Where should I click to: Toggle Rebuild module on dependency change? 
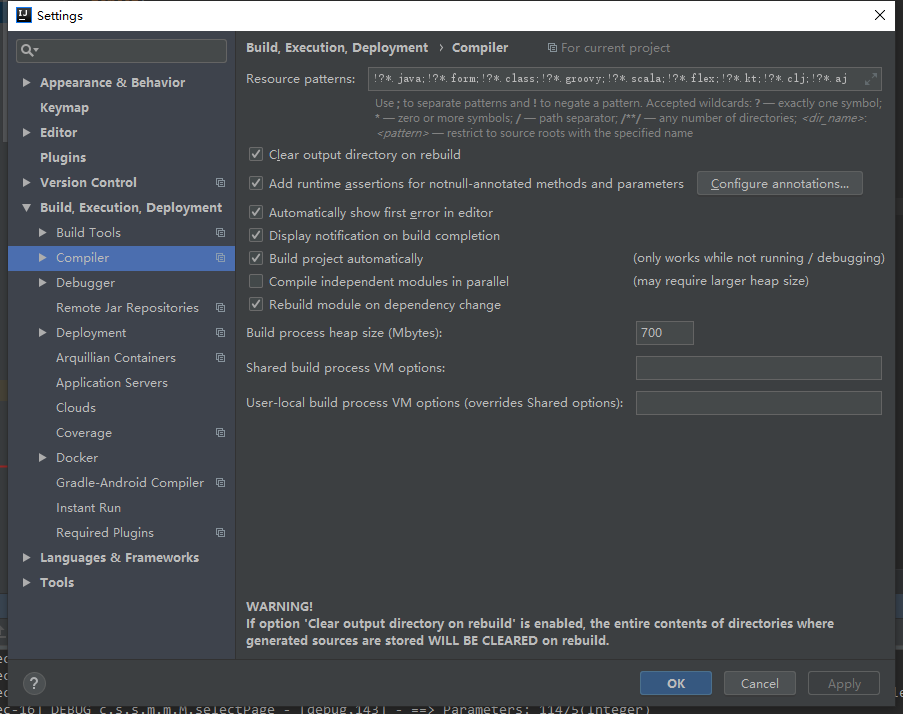(256, 305)
